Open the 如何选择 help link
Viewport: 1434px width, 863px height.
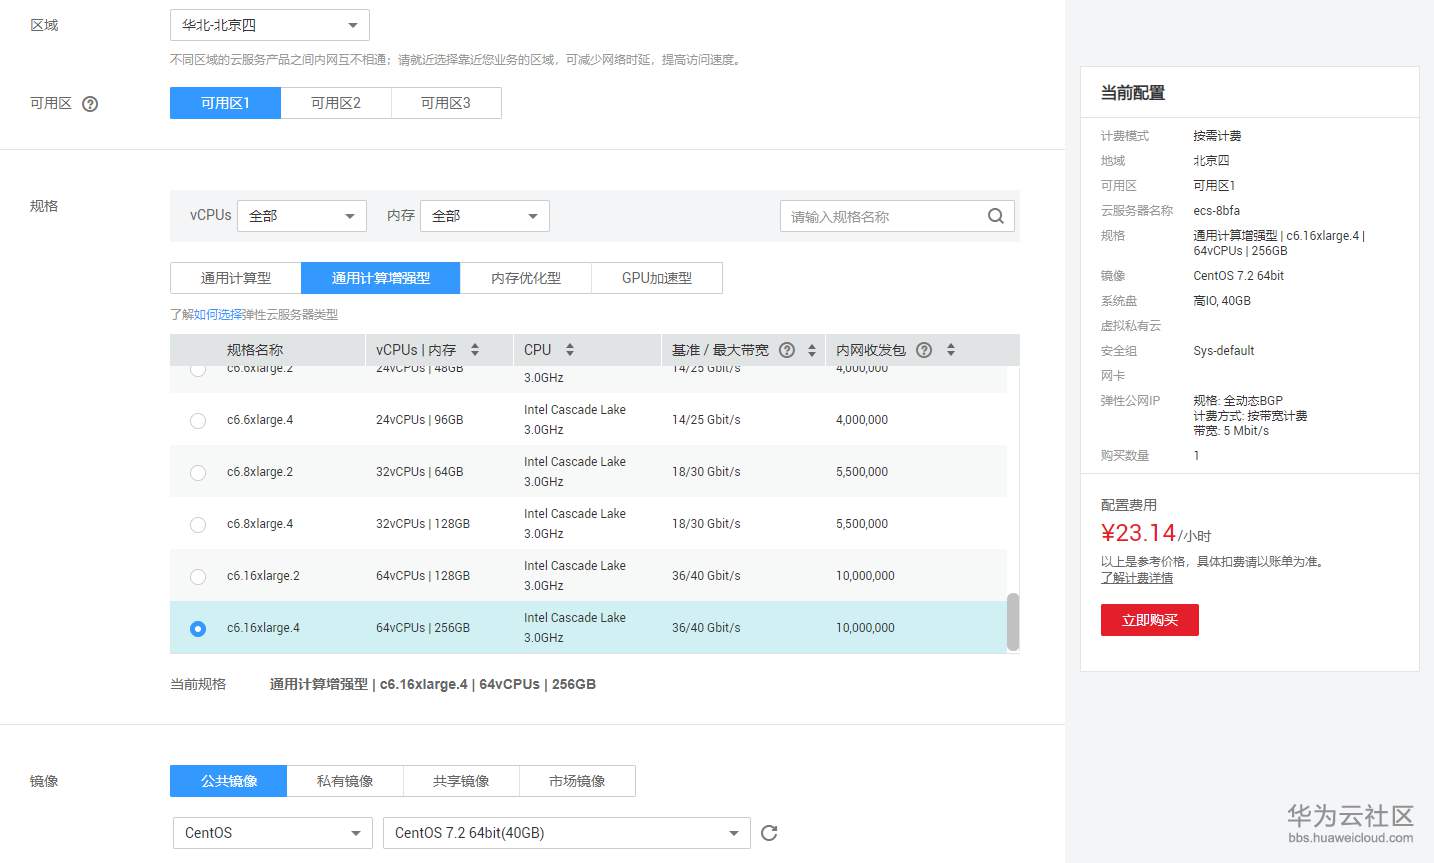218,314
